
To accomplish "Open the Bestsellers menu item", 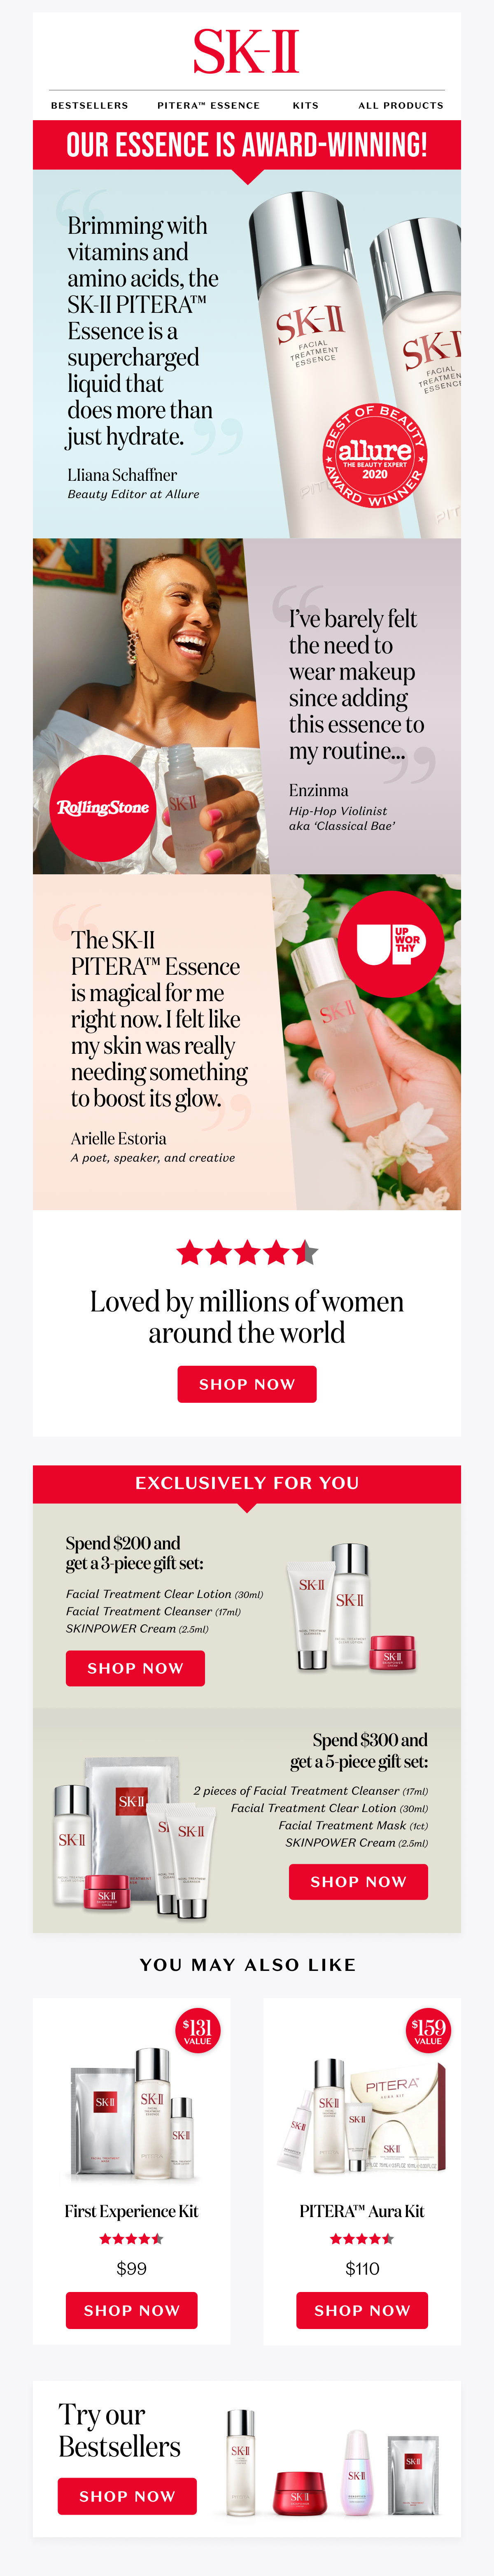I will point(90,105).
